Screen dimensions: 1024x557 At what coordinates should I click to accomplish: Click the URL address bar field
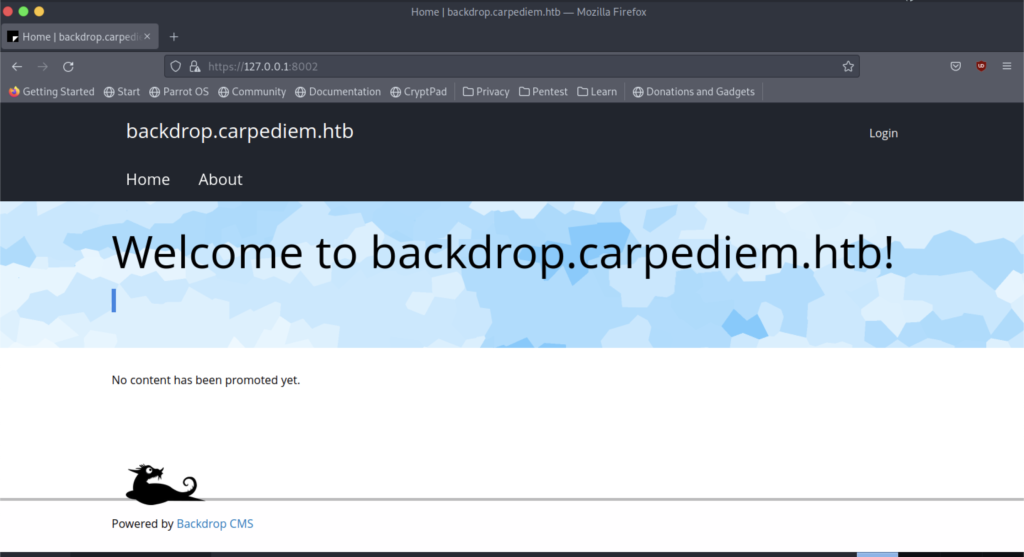click(520, 66)
